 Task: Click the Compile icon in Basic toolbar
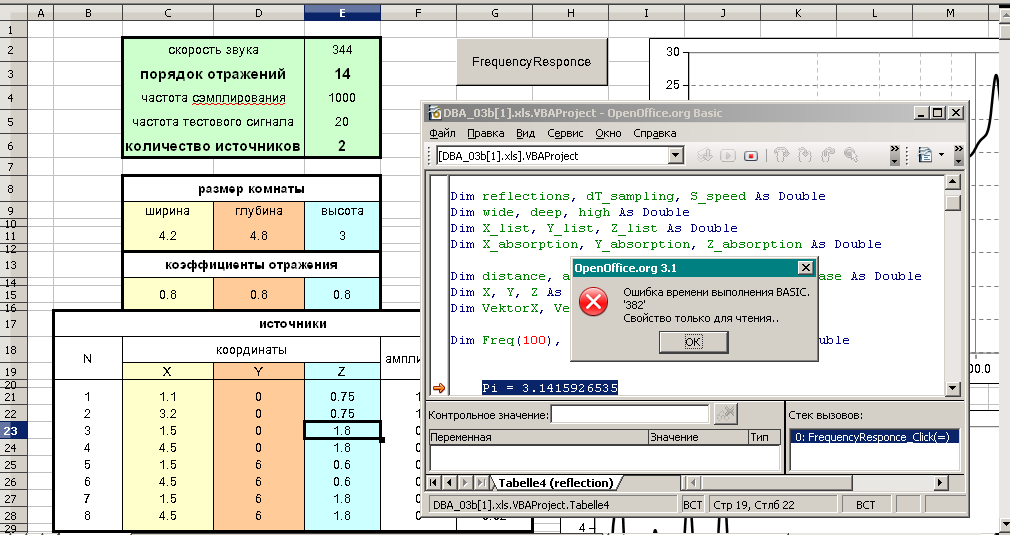pyautogui.click(x=705, y=155)
